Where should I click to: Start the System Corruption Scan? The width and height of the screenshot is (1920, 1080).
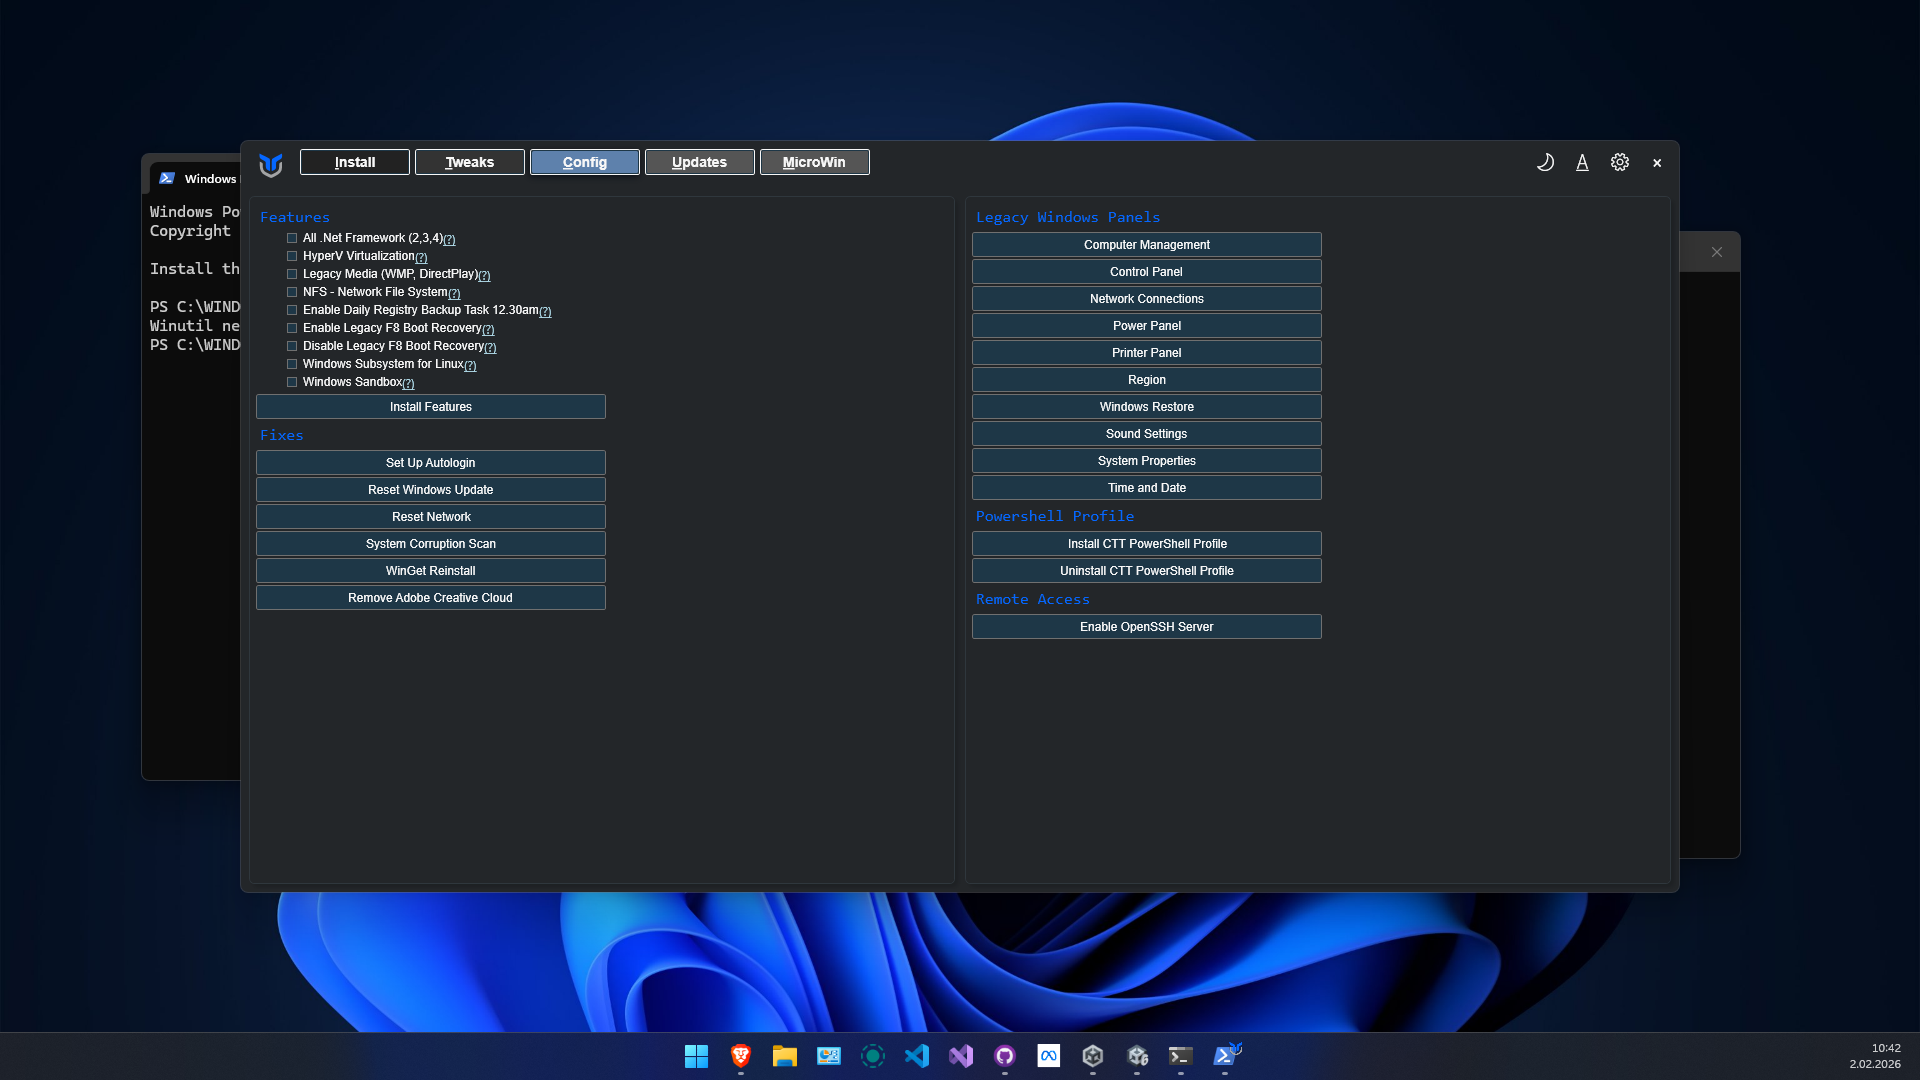coord(431,544)
